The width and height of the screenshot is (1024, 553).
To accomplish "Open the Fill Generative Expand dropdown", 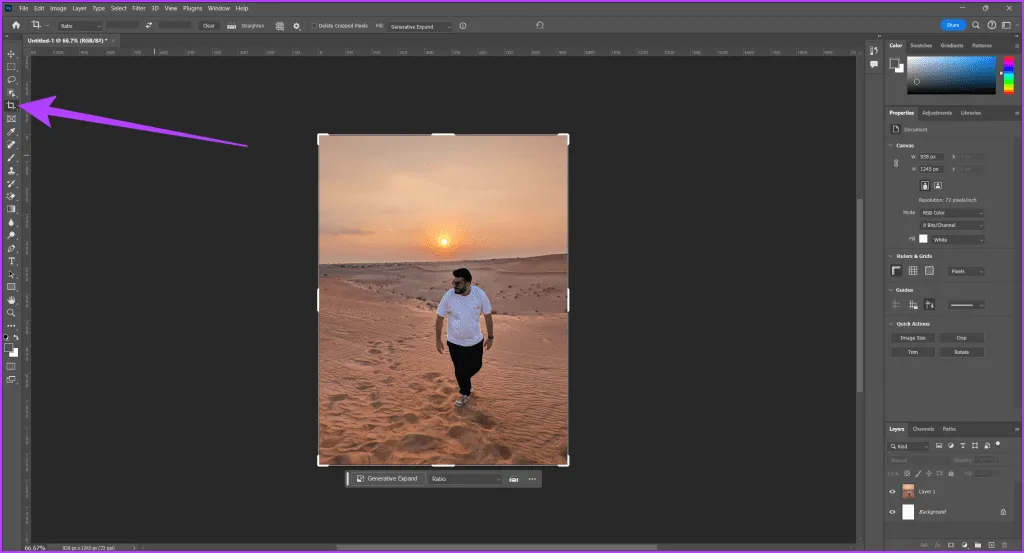I will click(x=420, y=25).
